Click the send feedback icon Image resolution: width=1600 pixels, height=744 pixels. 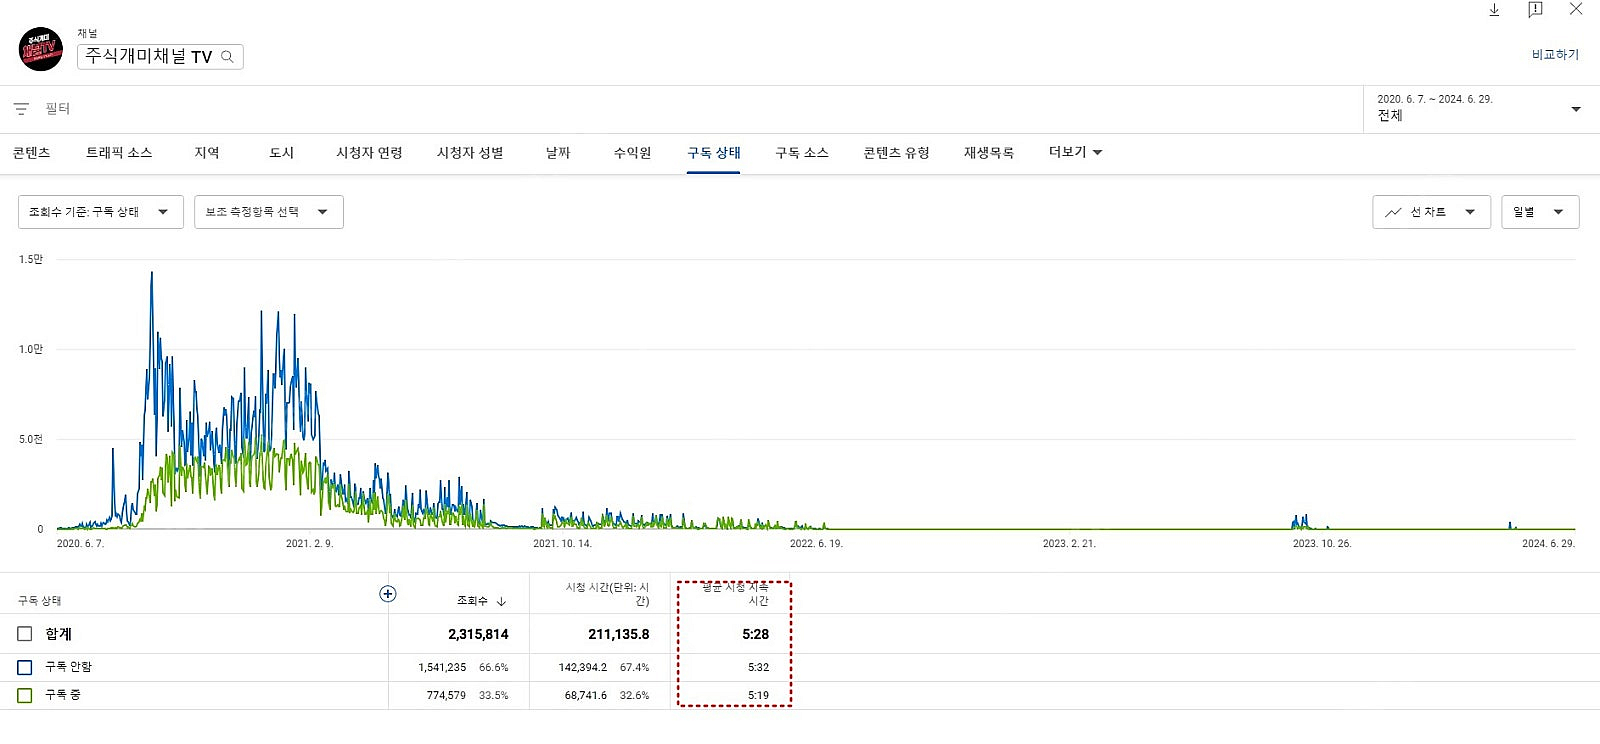coord(1535,10)
